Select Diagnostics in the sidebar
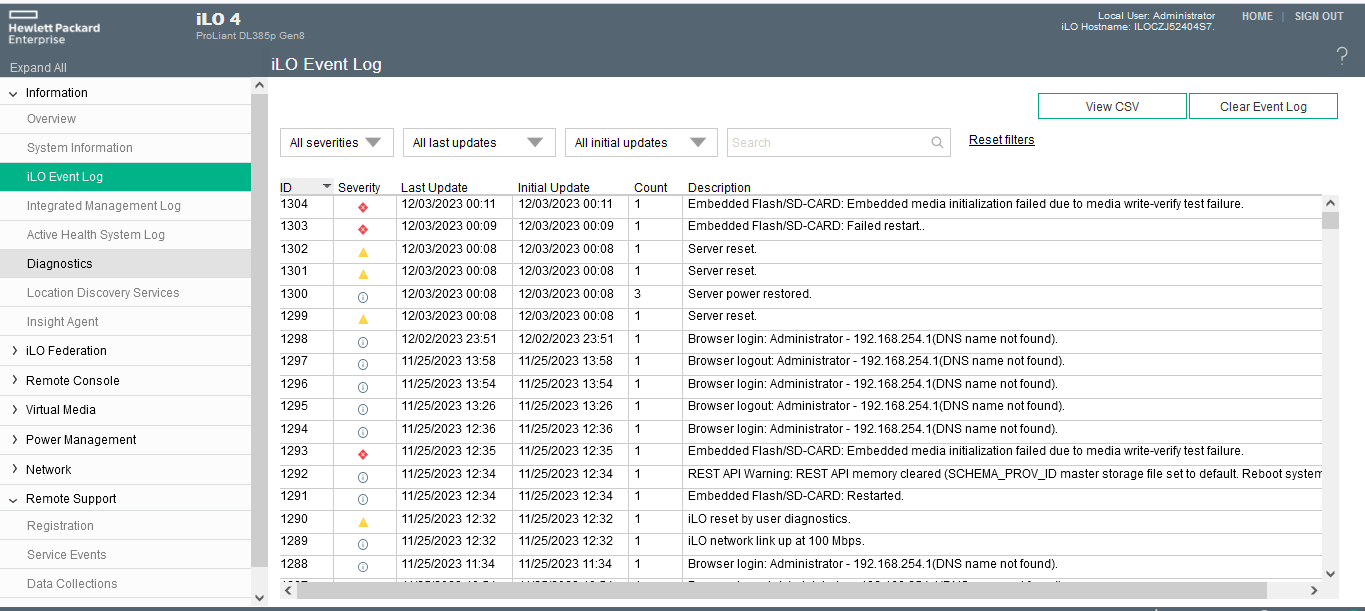The image size is (1365, 611). click(60, 264)
